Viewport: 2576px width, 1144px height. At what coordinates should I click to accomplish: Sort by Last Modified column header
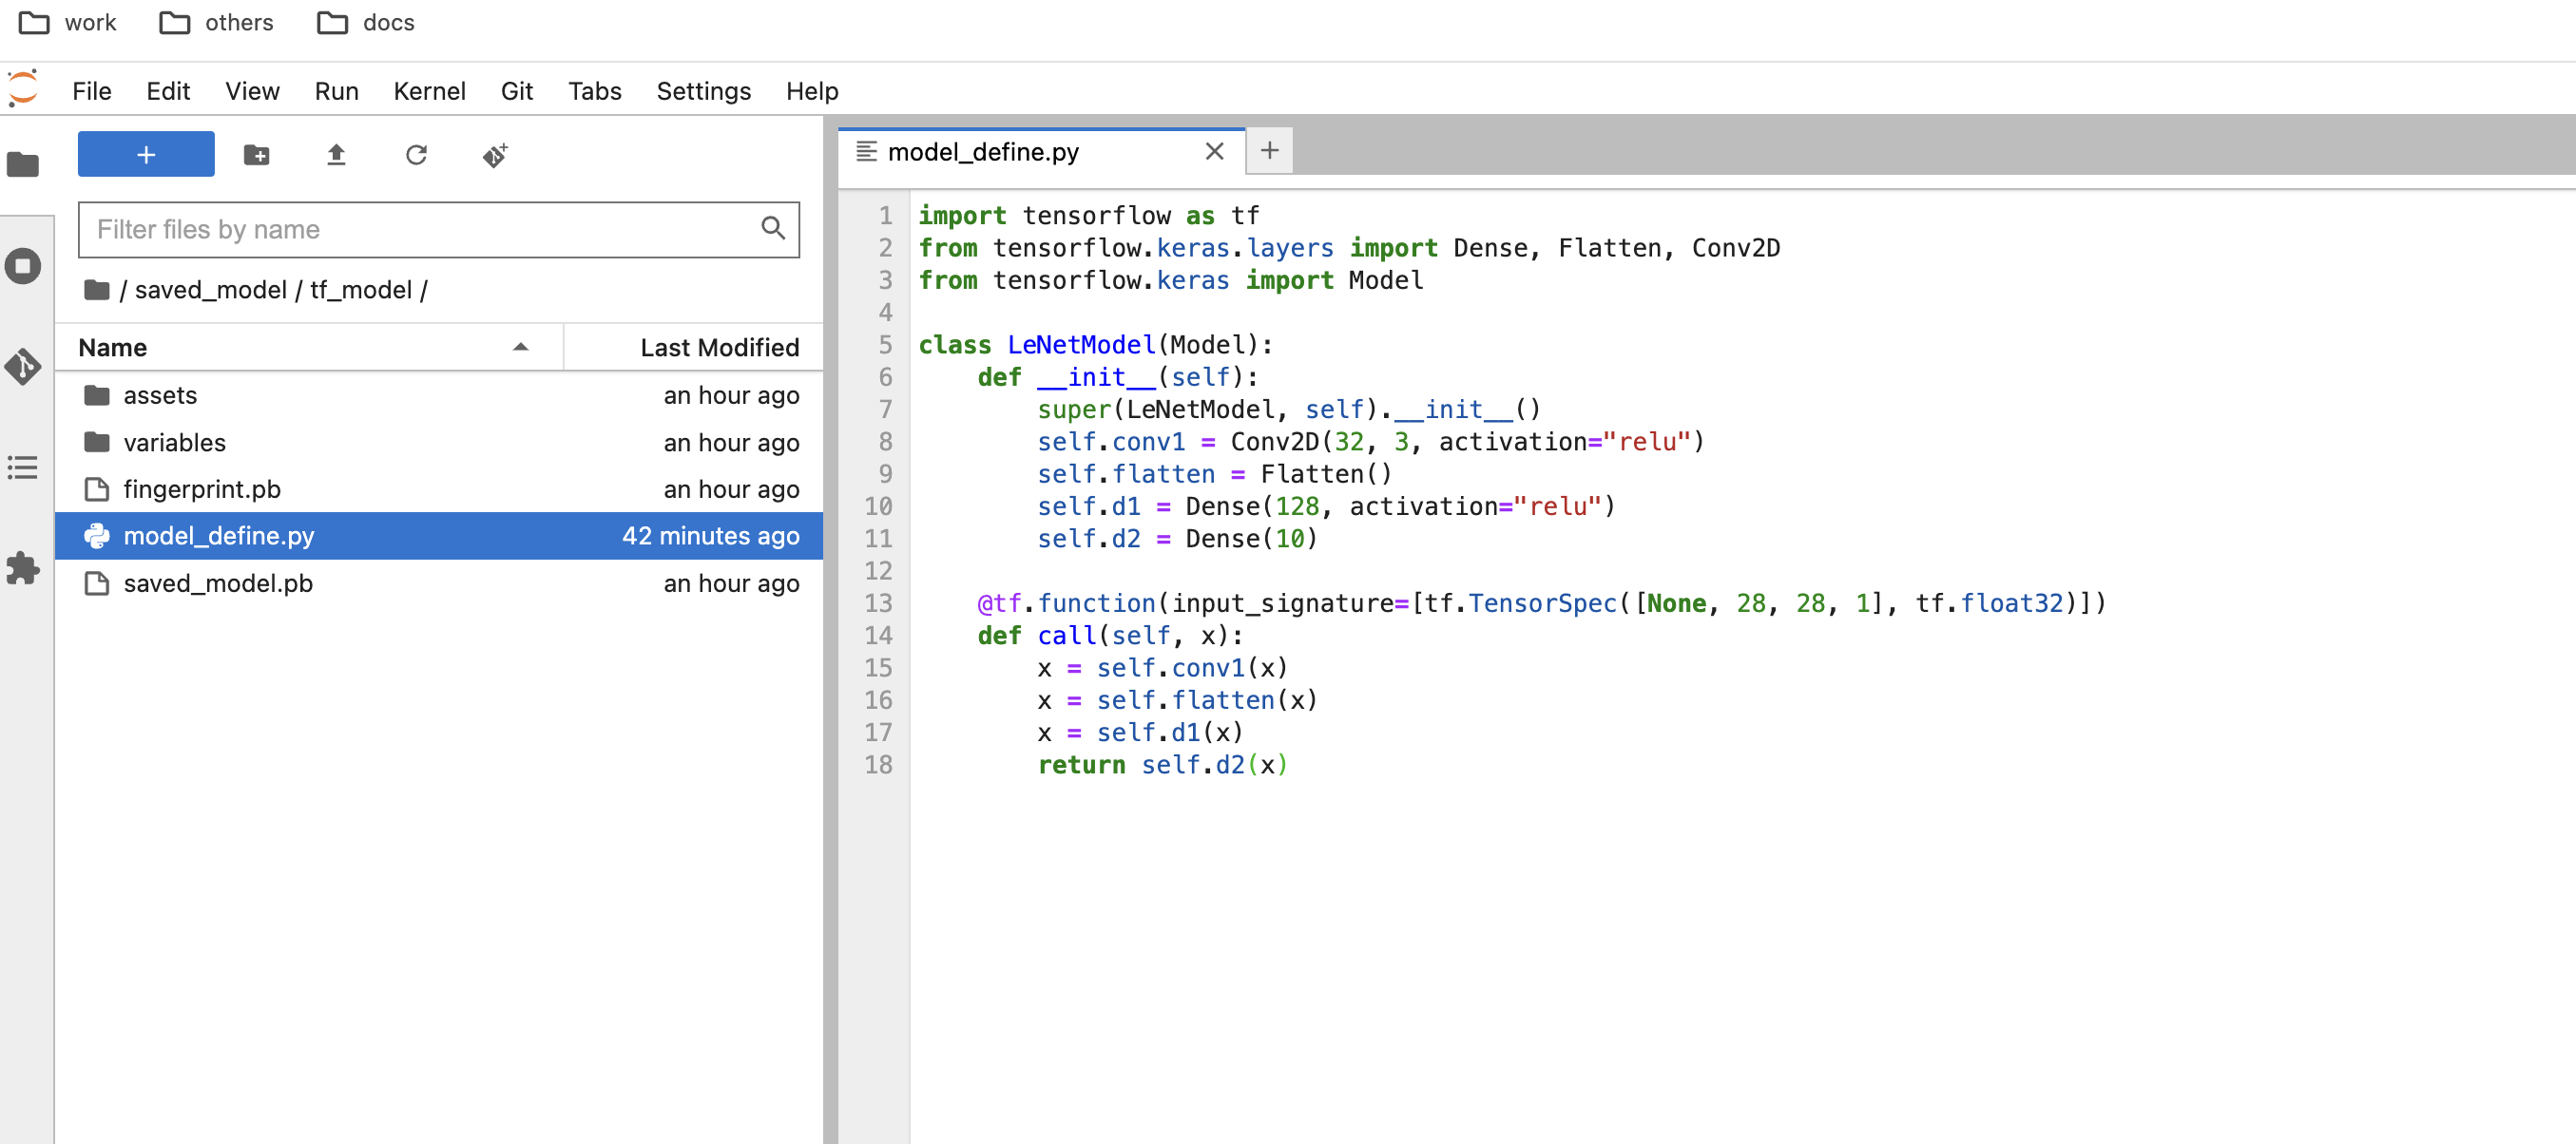[718, 347]
